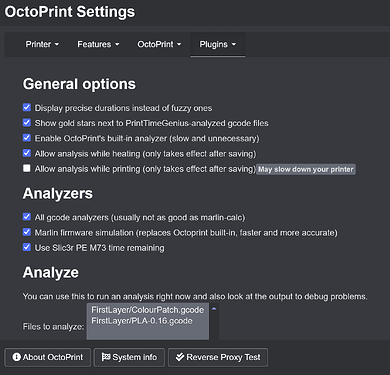Uncheck Marlin firmware simulation analyzer

pyautogui.click(x=27, y=232)
